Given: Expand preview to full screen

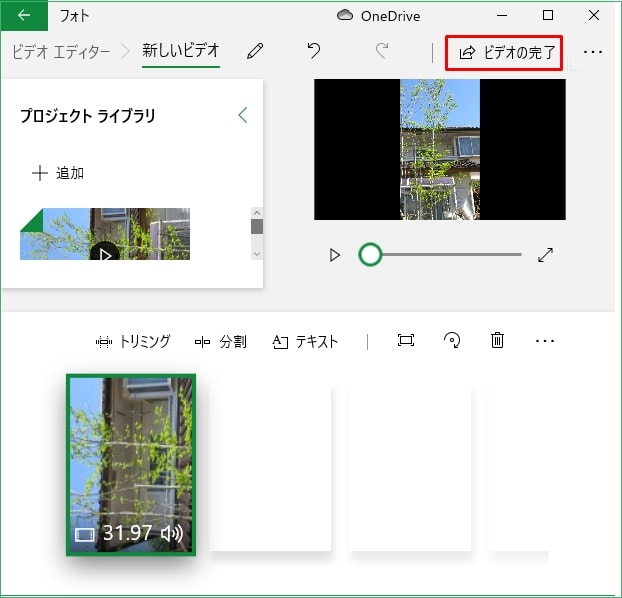Looking at the screenshot, I should 545,255.
